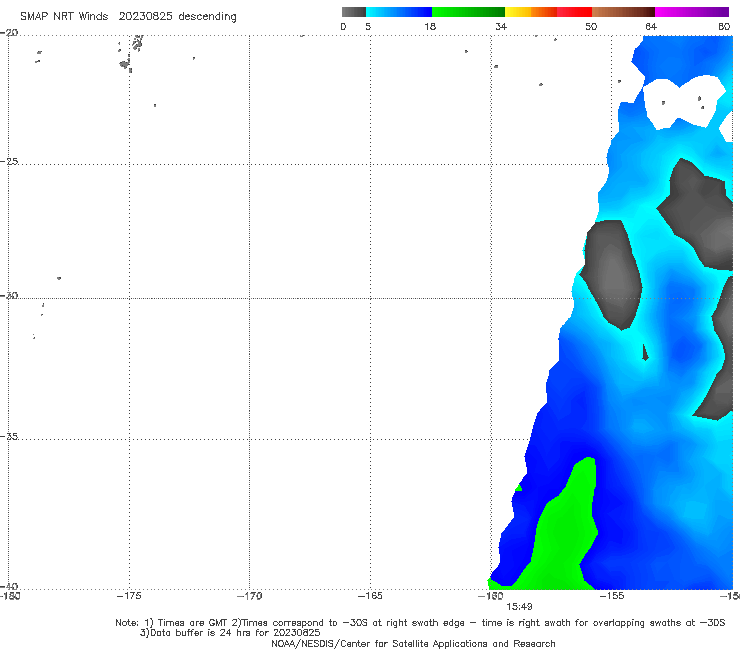Click the latitude label "-25"
The height and width of the screenshot is (650, 740).
pyautogui.click(x=9, y=161)
